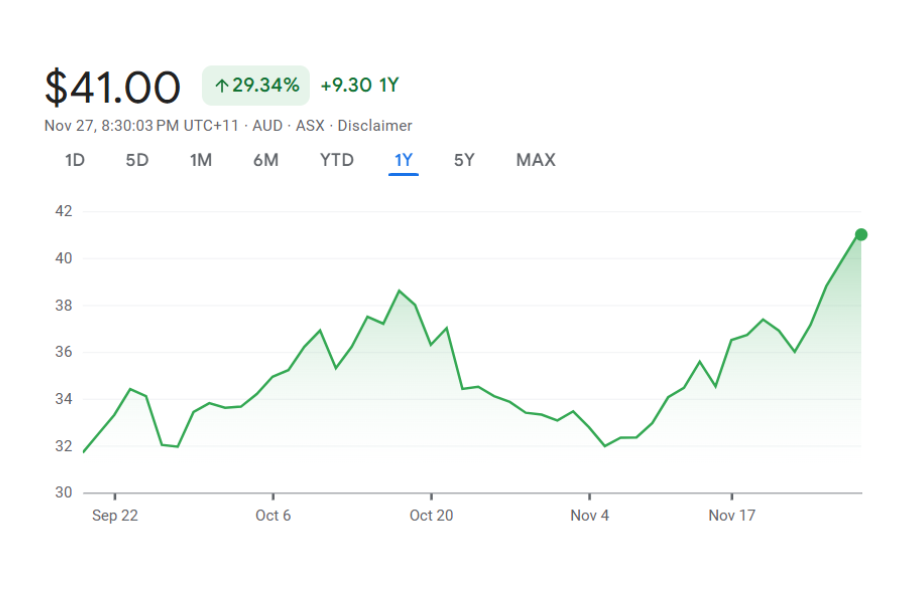Click the $41.00 price heading

pos(112,87)
